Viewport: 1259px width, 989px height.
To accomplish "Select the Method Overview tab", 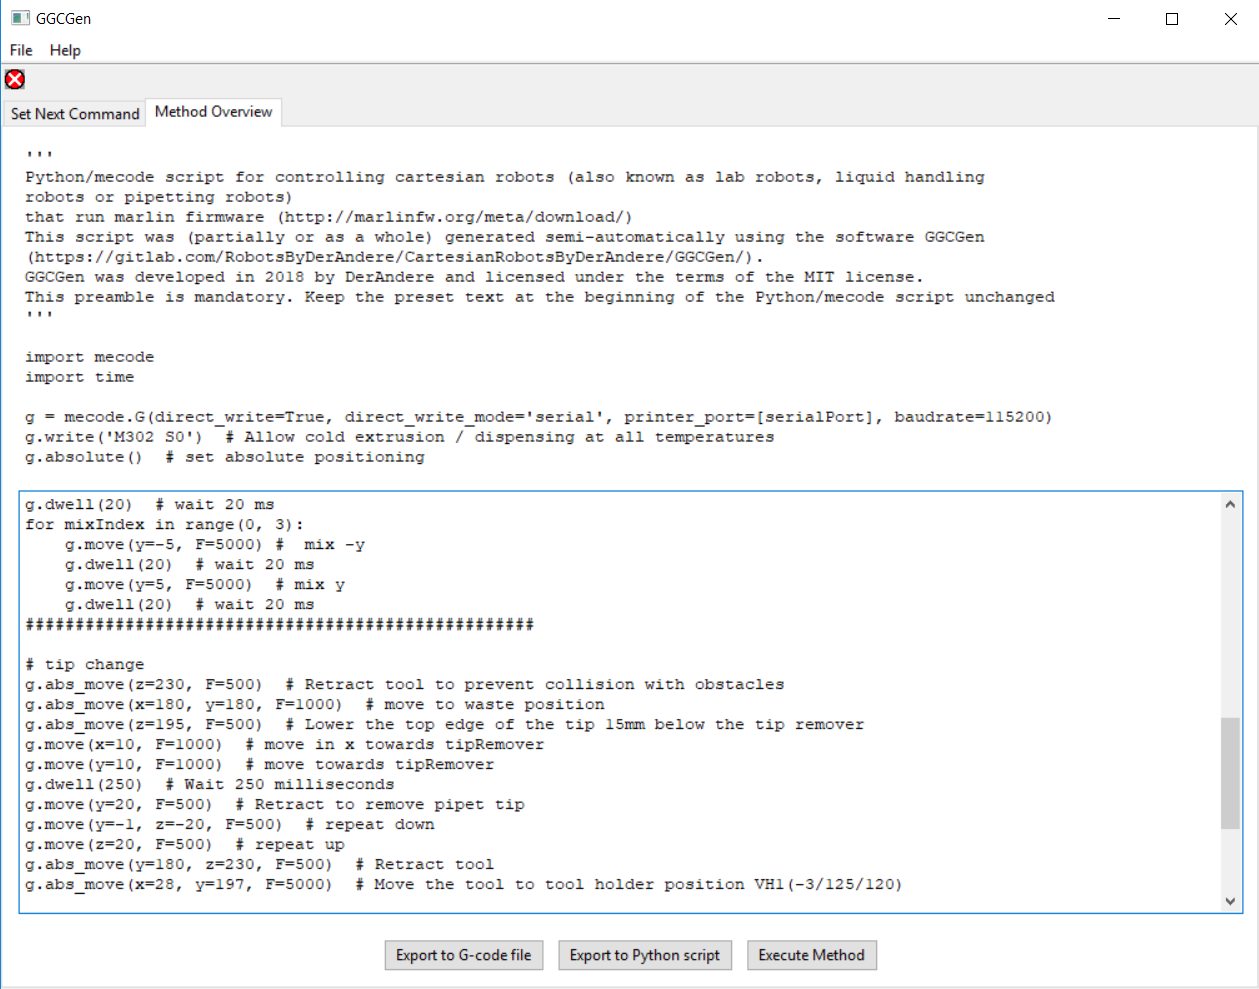I will [x=213, y=112].
